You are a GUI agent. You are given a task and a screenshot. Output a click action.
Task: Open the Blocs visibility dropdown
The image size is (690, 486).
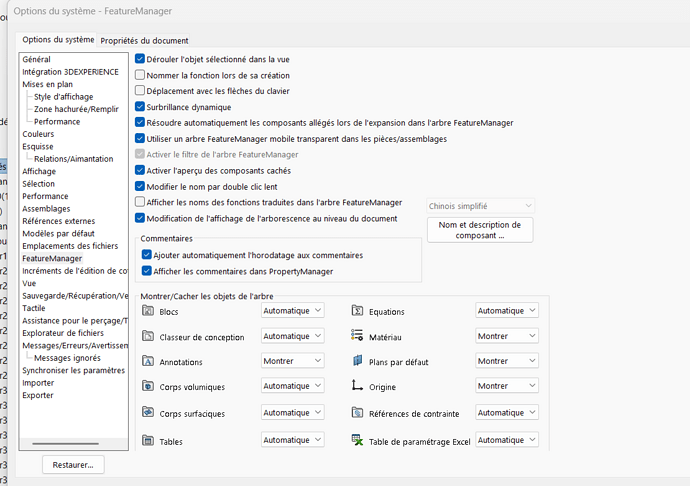tap(293, 310)
